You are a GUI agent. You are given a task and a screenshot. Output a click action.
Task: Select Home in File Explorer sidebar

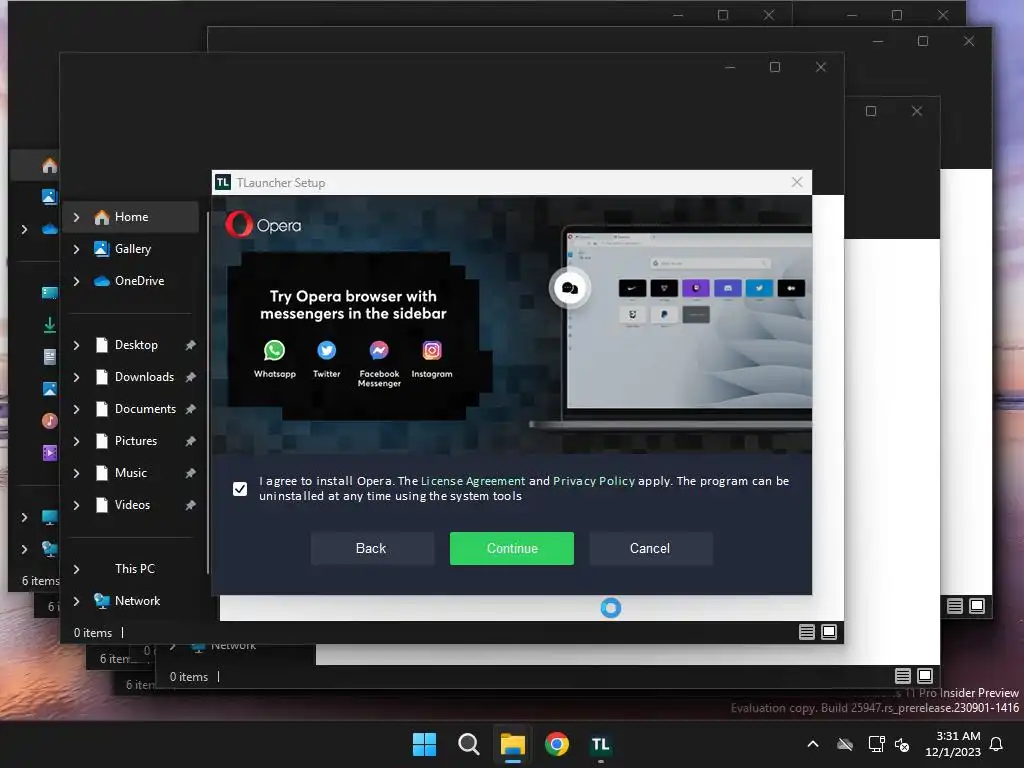131,217
